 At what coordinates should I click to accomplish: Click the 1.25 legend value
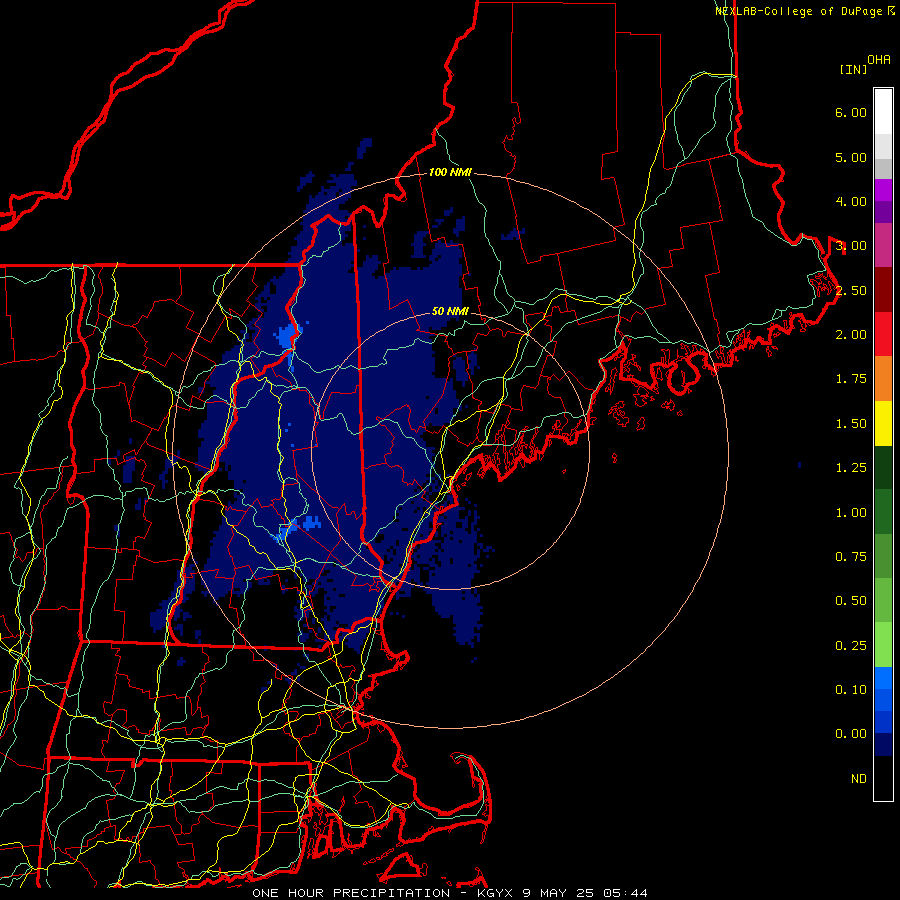pyautogui.click(x=851, y=468)
